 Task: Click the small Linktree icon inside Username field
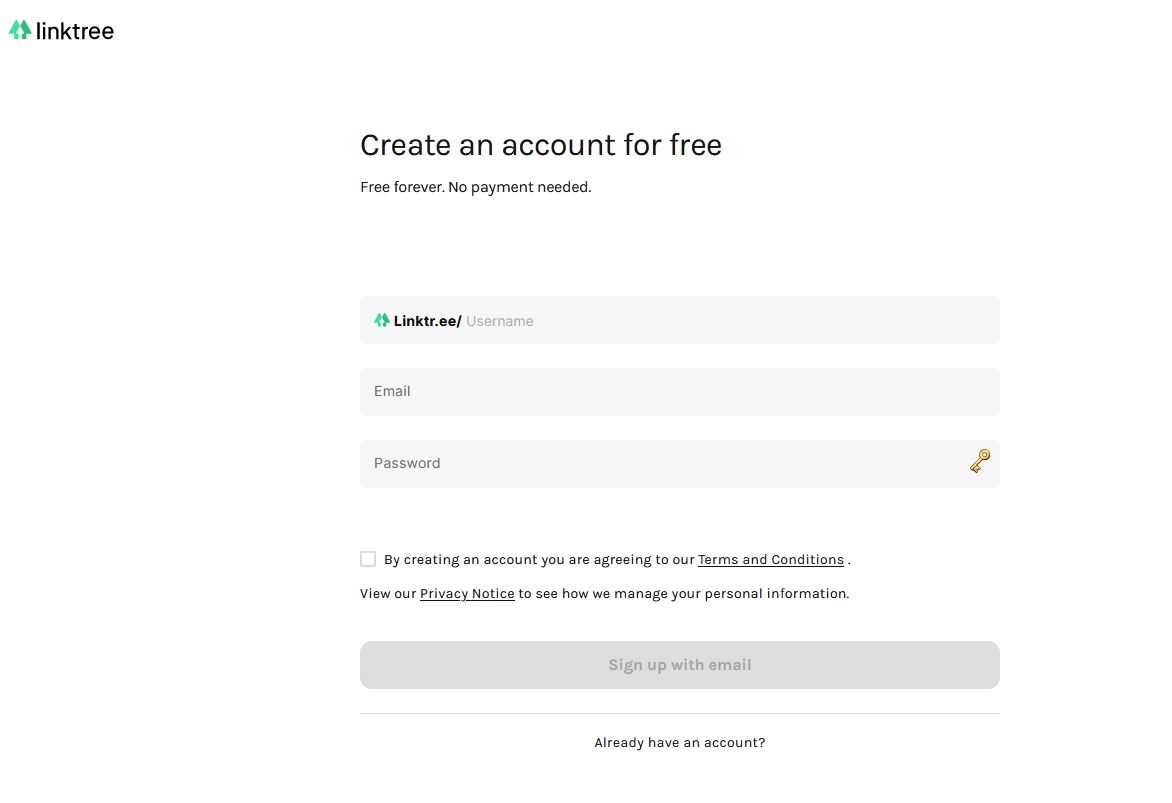pos(382,321)
